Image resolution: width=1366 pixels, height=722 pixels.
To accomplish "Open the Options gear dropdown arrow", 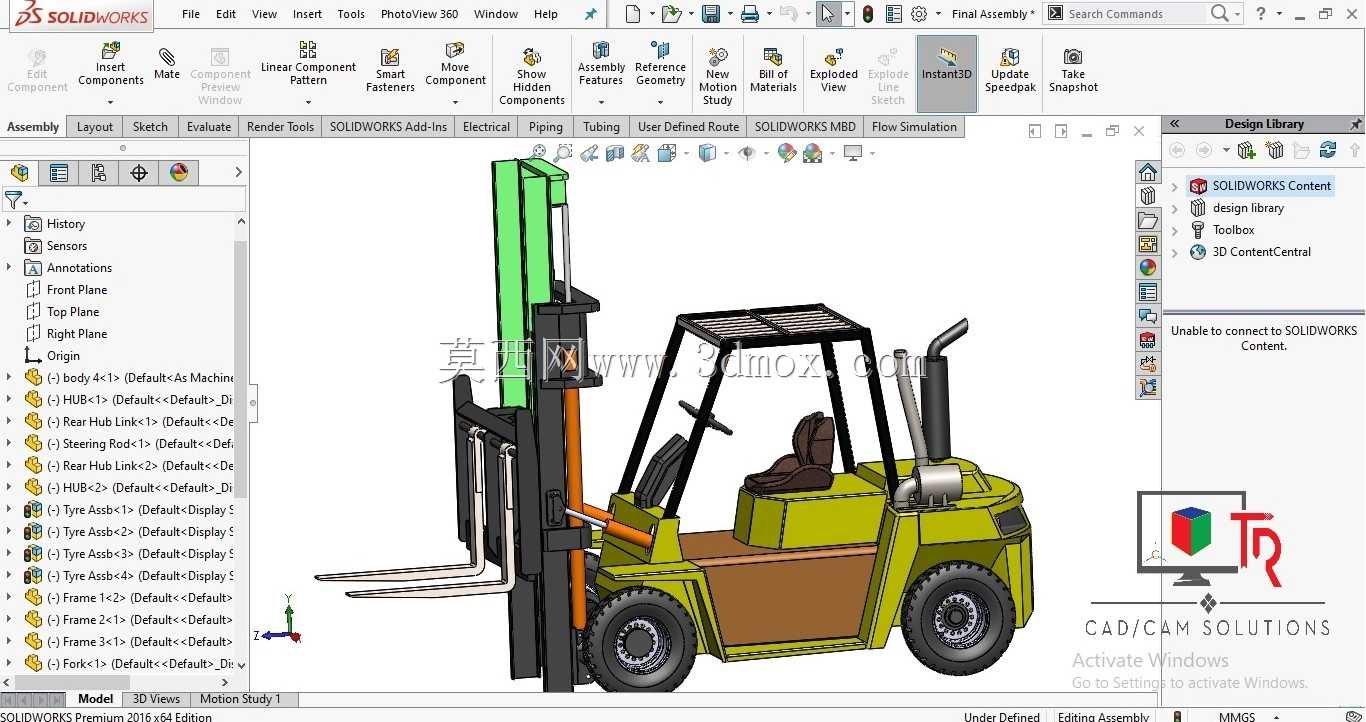I will (937, 15).
